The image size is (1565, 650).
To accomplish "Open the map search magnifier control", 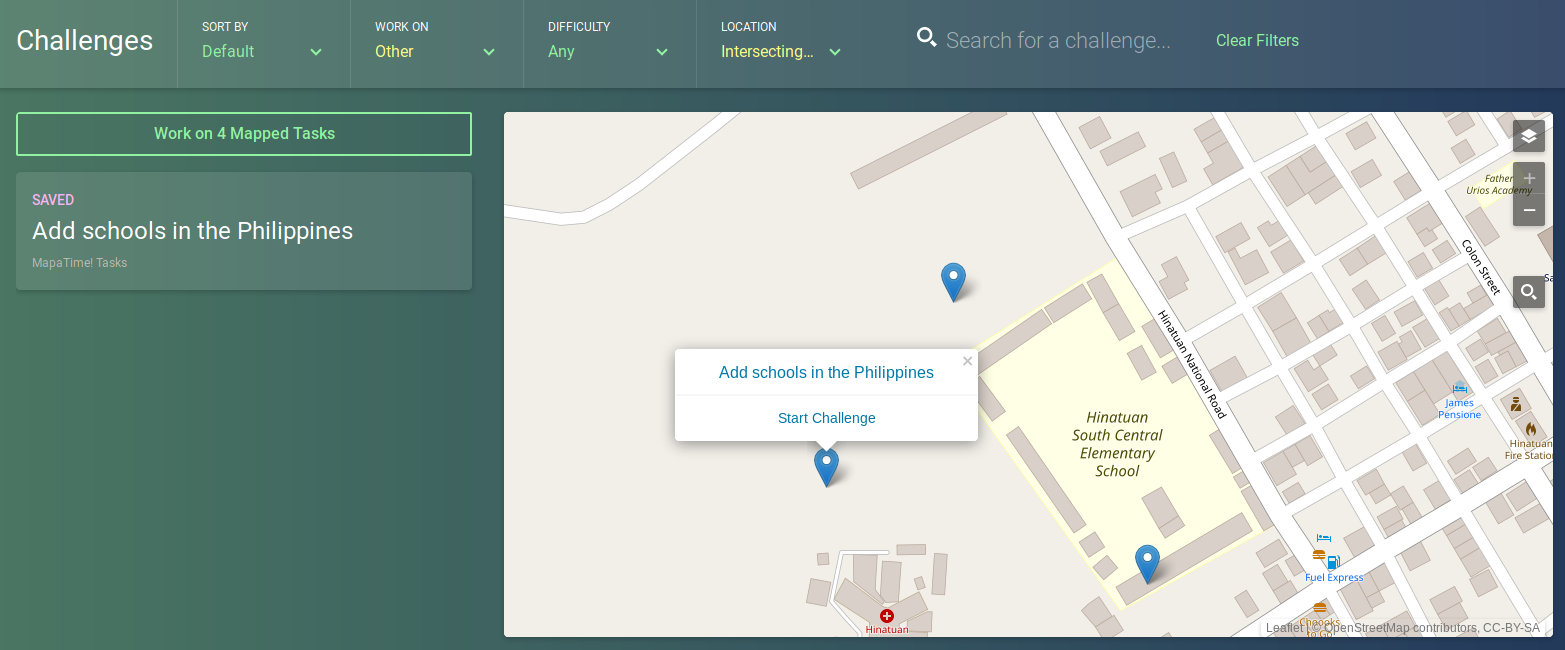I will pos(1528,292).
